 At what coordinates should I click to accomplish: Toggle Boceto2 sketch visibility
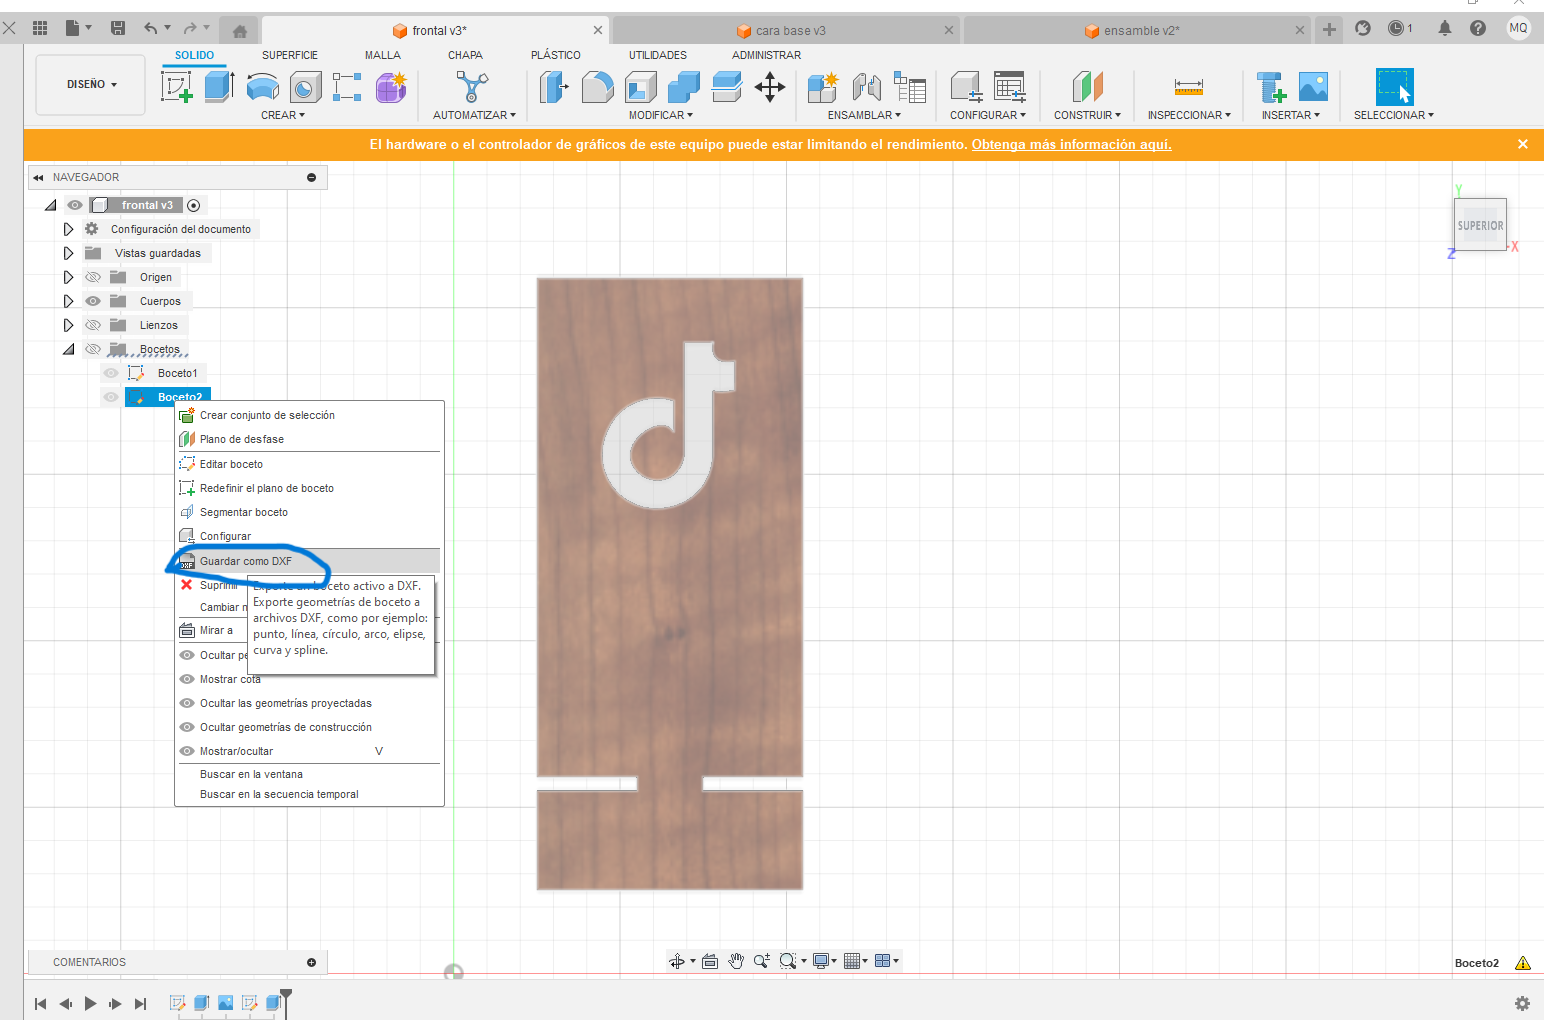point(111,397)
